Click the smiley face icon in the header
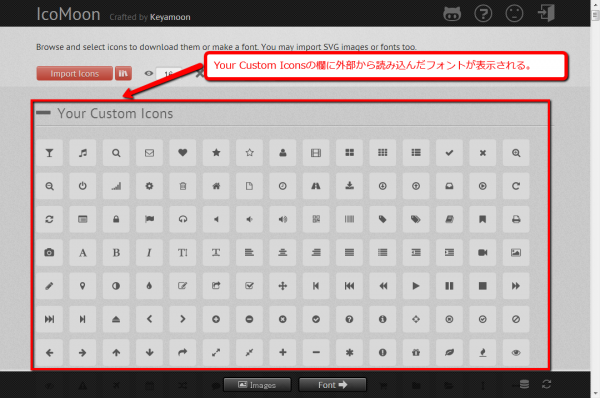The height and width of the screenshot is (398, 600). 514,13
